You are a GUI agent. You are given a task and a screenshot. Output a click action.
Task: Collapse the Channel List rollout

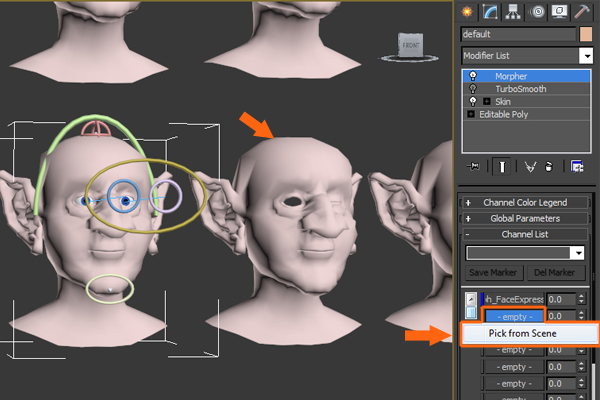pyautogui.click(x=524, y=234)
